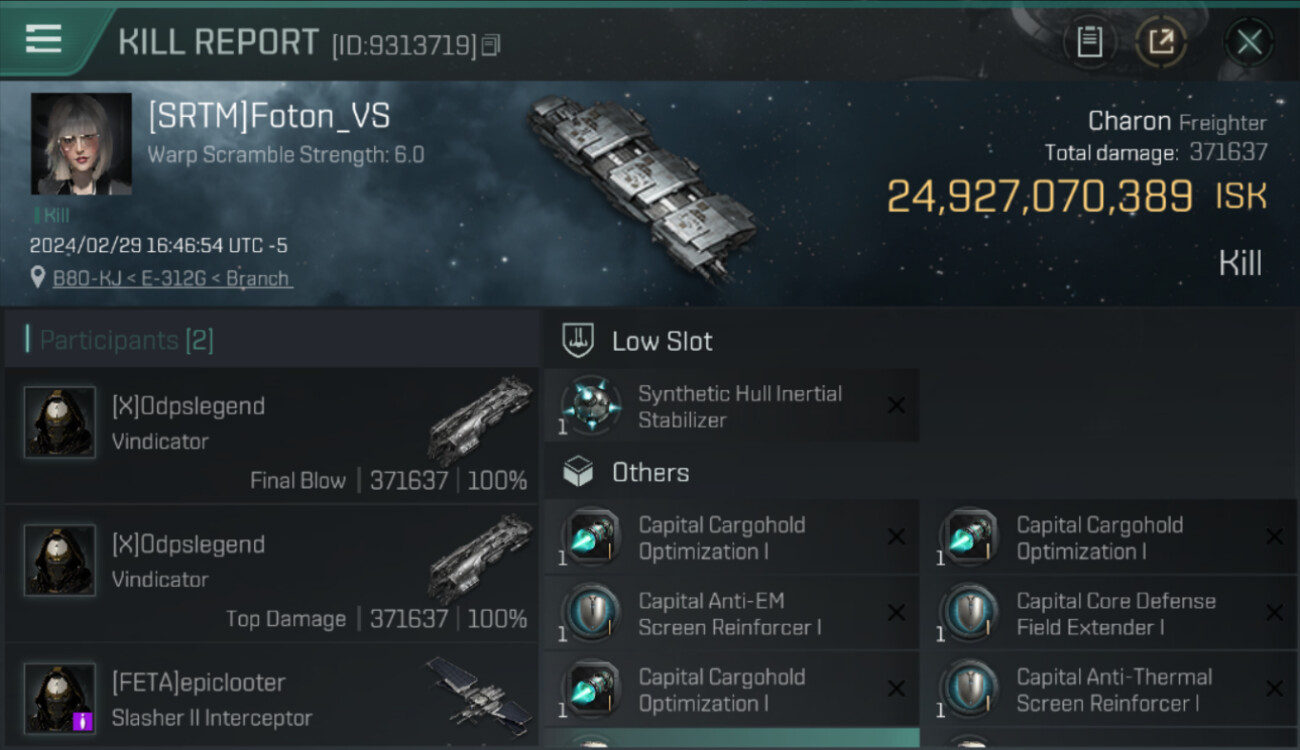The height and width of the screenshot is (750, 1300).
Task: Click the Low Slot section icon
Action: pos(578,340)
